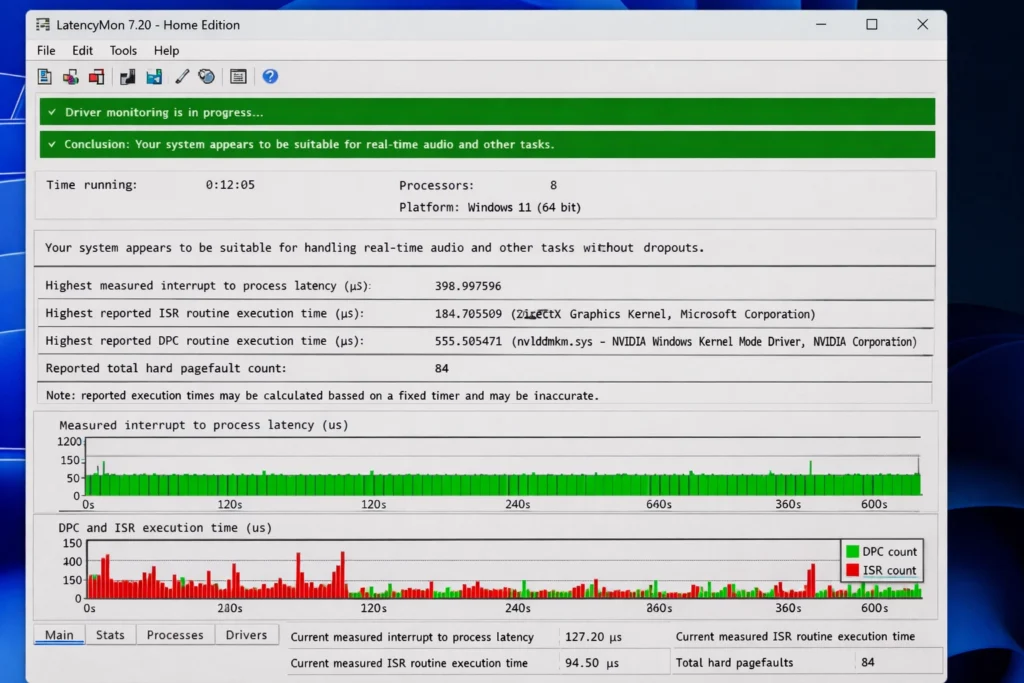Viewport: 1024px width, 683px height.
Task: Click the Highest reported DPC routine execution time label
Action: tap(205, 341)
